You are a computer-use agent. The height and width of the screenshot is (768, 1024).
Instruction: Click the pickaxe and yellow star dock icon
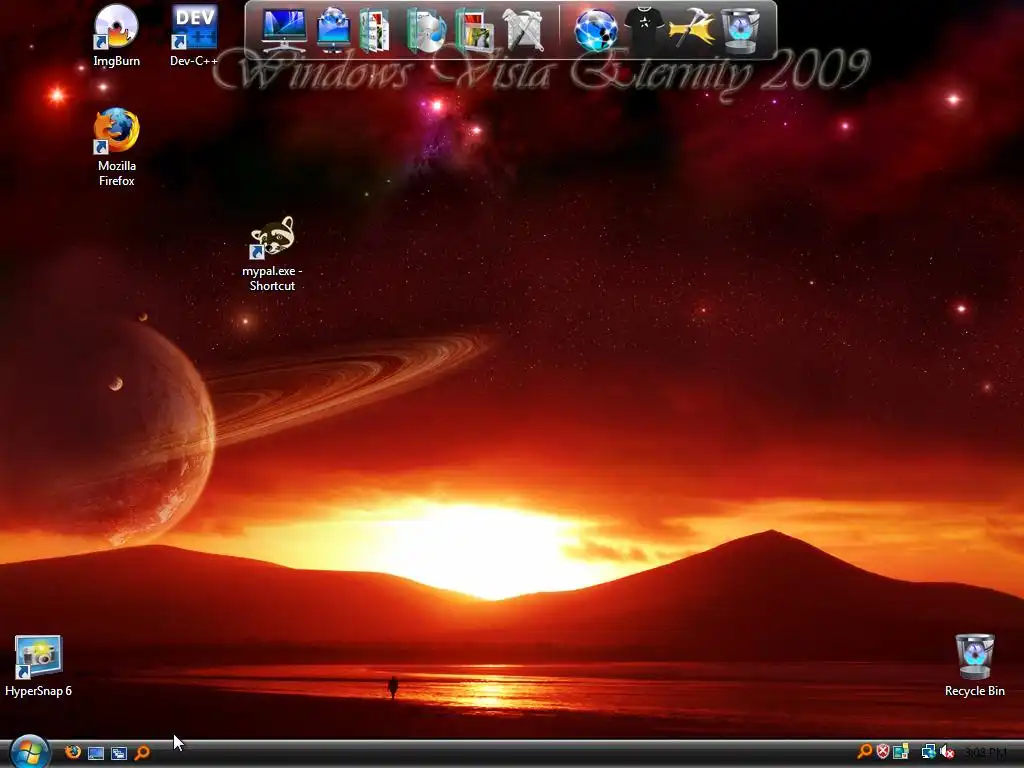point(692,30)
